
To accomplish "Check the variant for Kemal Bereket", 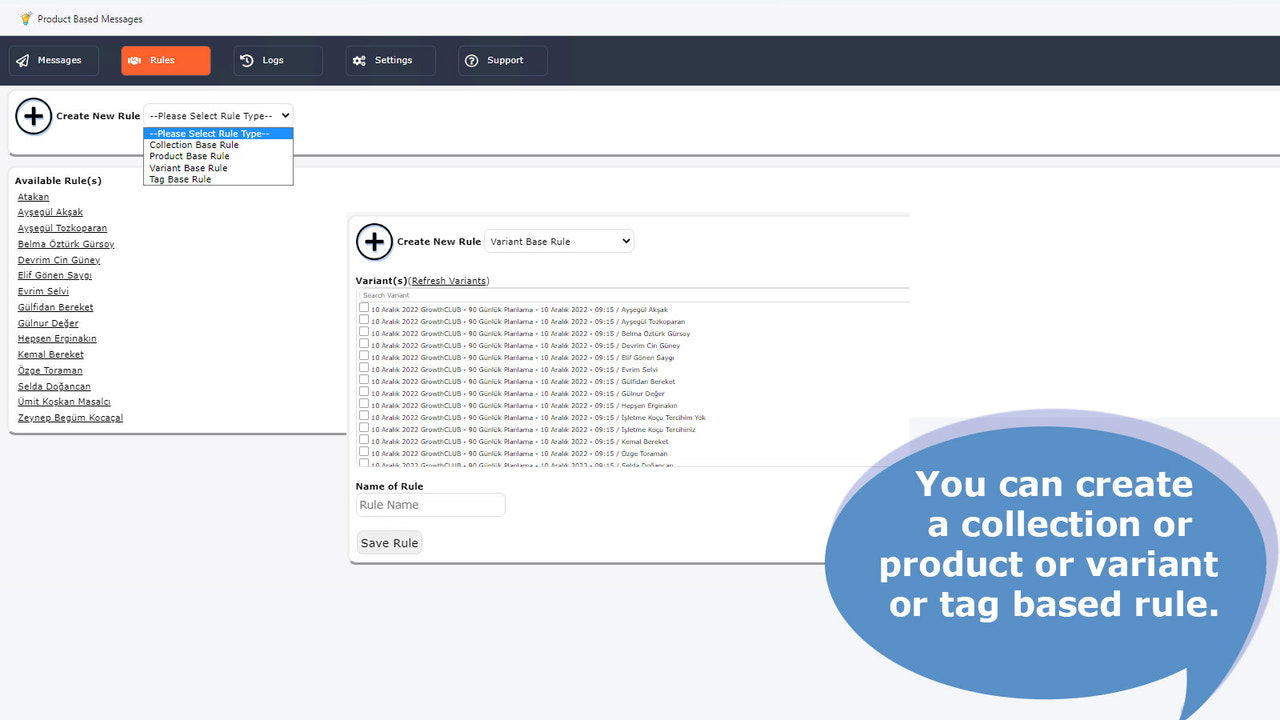I will (364, 441).
